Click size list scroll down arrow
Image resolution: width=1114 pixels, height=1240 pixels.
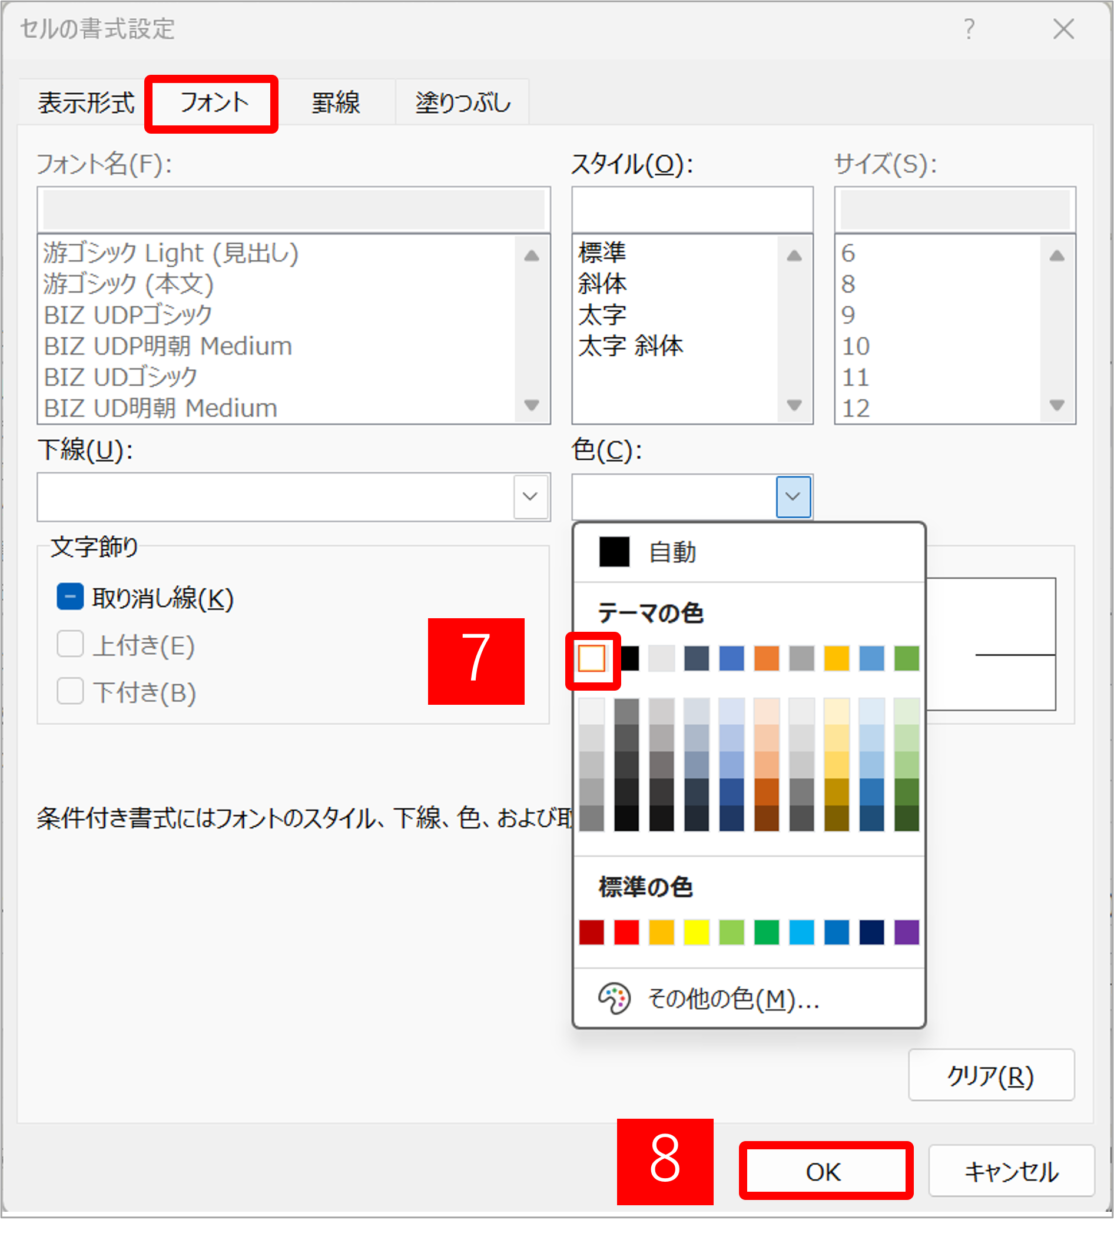click(x=1057, y=405)
